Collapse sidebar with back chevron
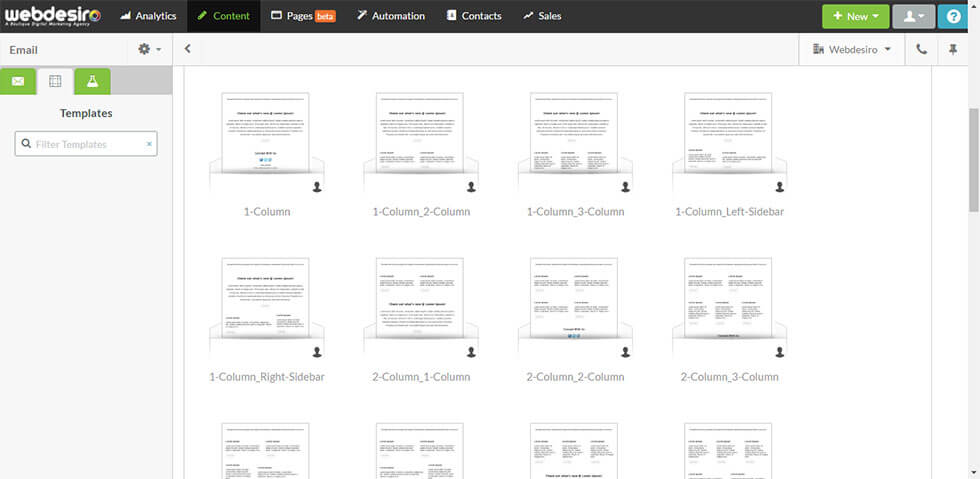The image size is (980, 479). point(187,49)
